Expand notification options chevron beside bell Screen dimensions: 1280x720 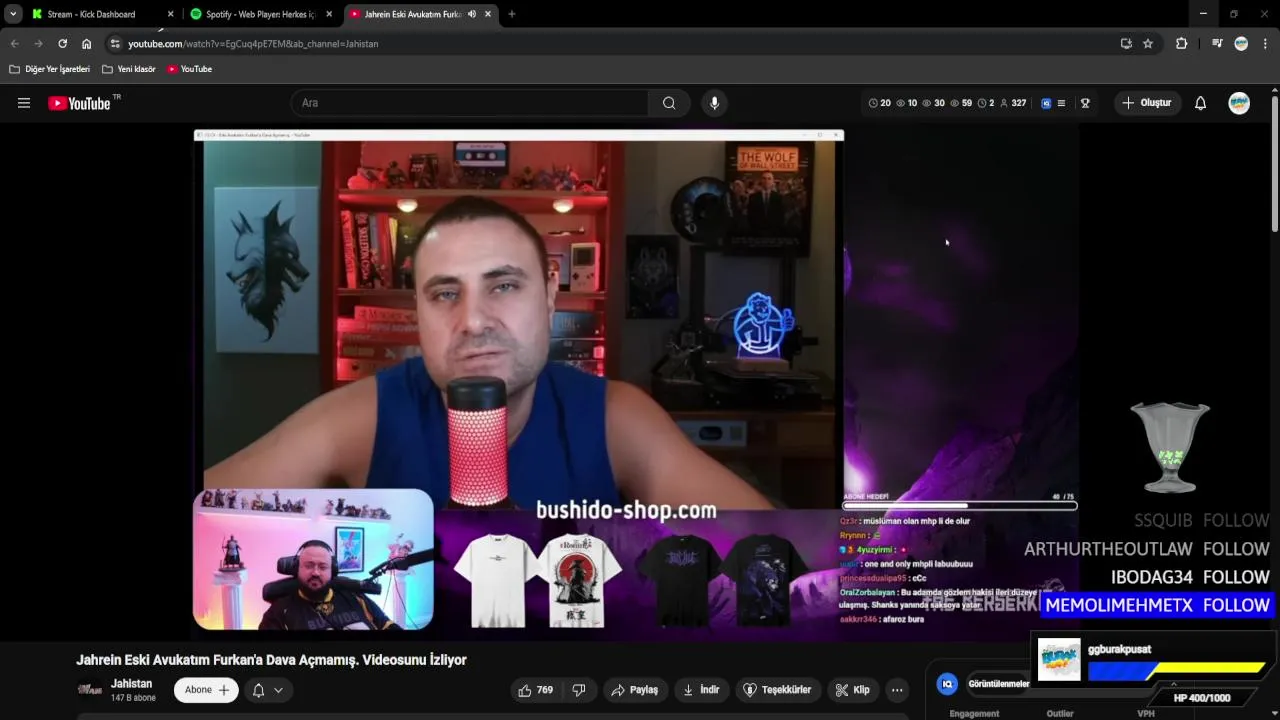(x=279, y=690)
